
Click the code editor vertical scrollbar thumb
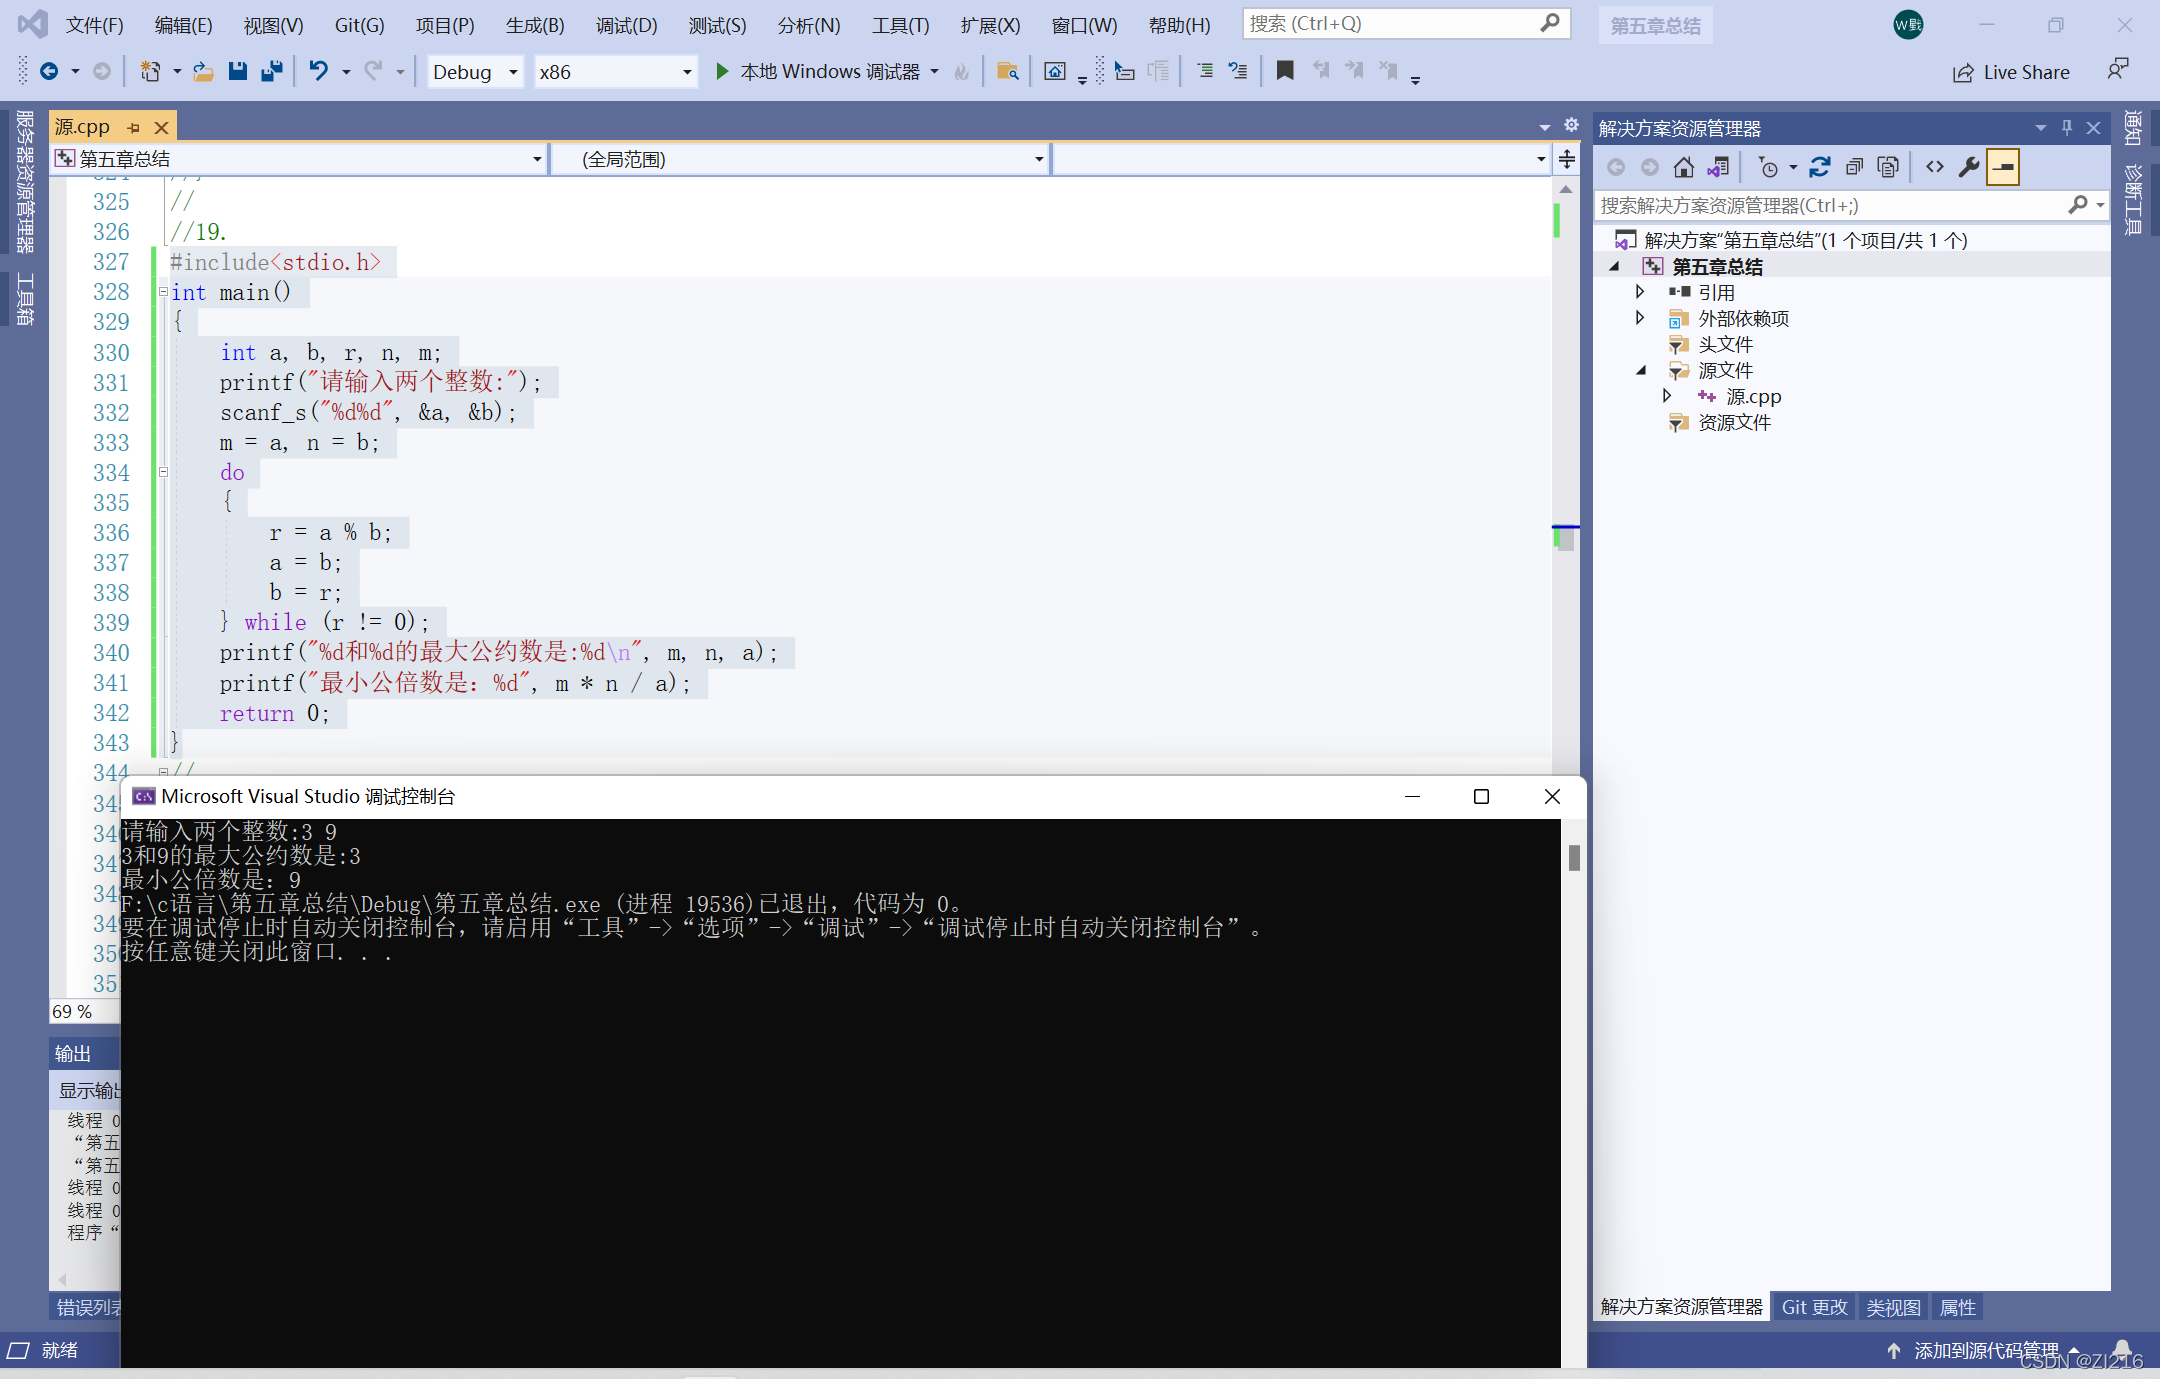[x=1566, y=538]
